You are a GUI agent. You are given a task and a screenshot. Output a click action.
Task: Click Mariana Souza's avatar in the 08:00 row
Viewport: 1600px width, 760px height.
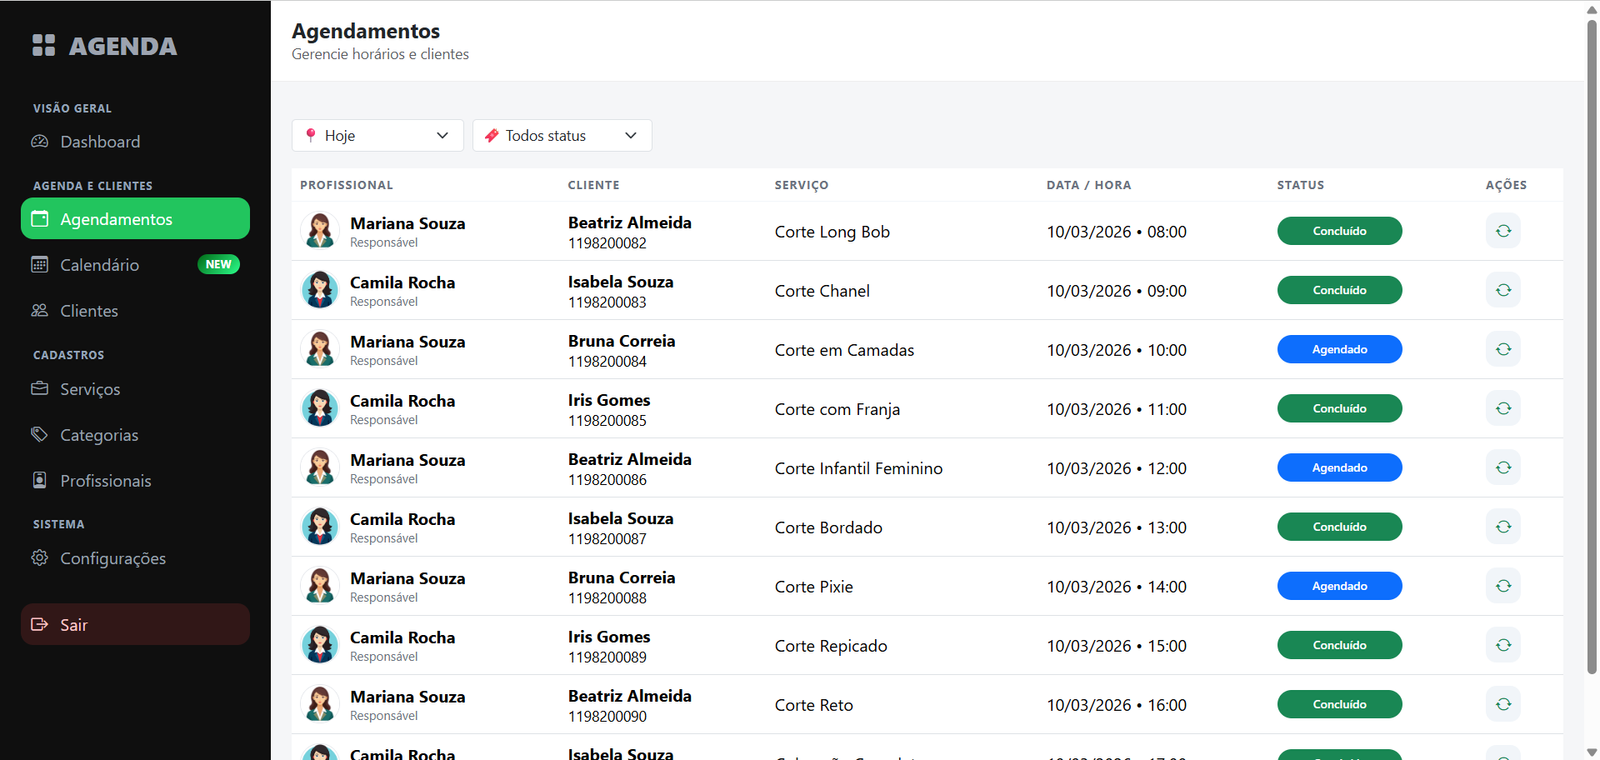(320, 231)
